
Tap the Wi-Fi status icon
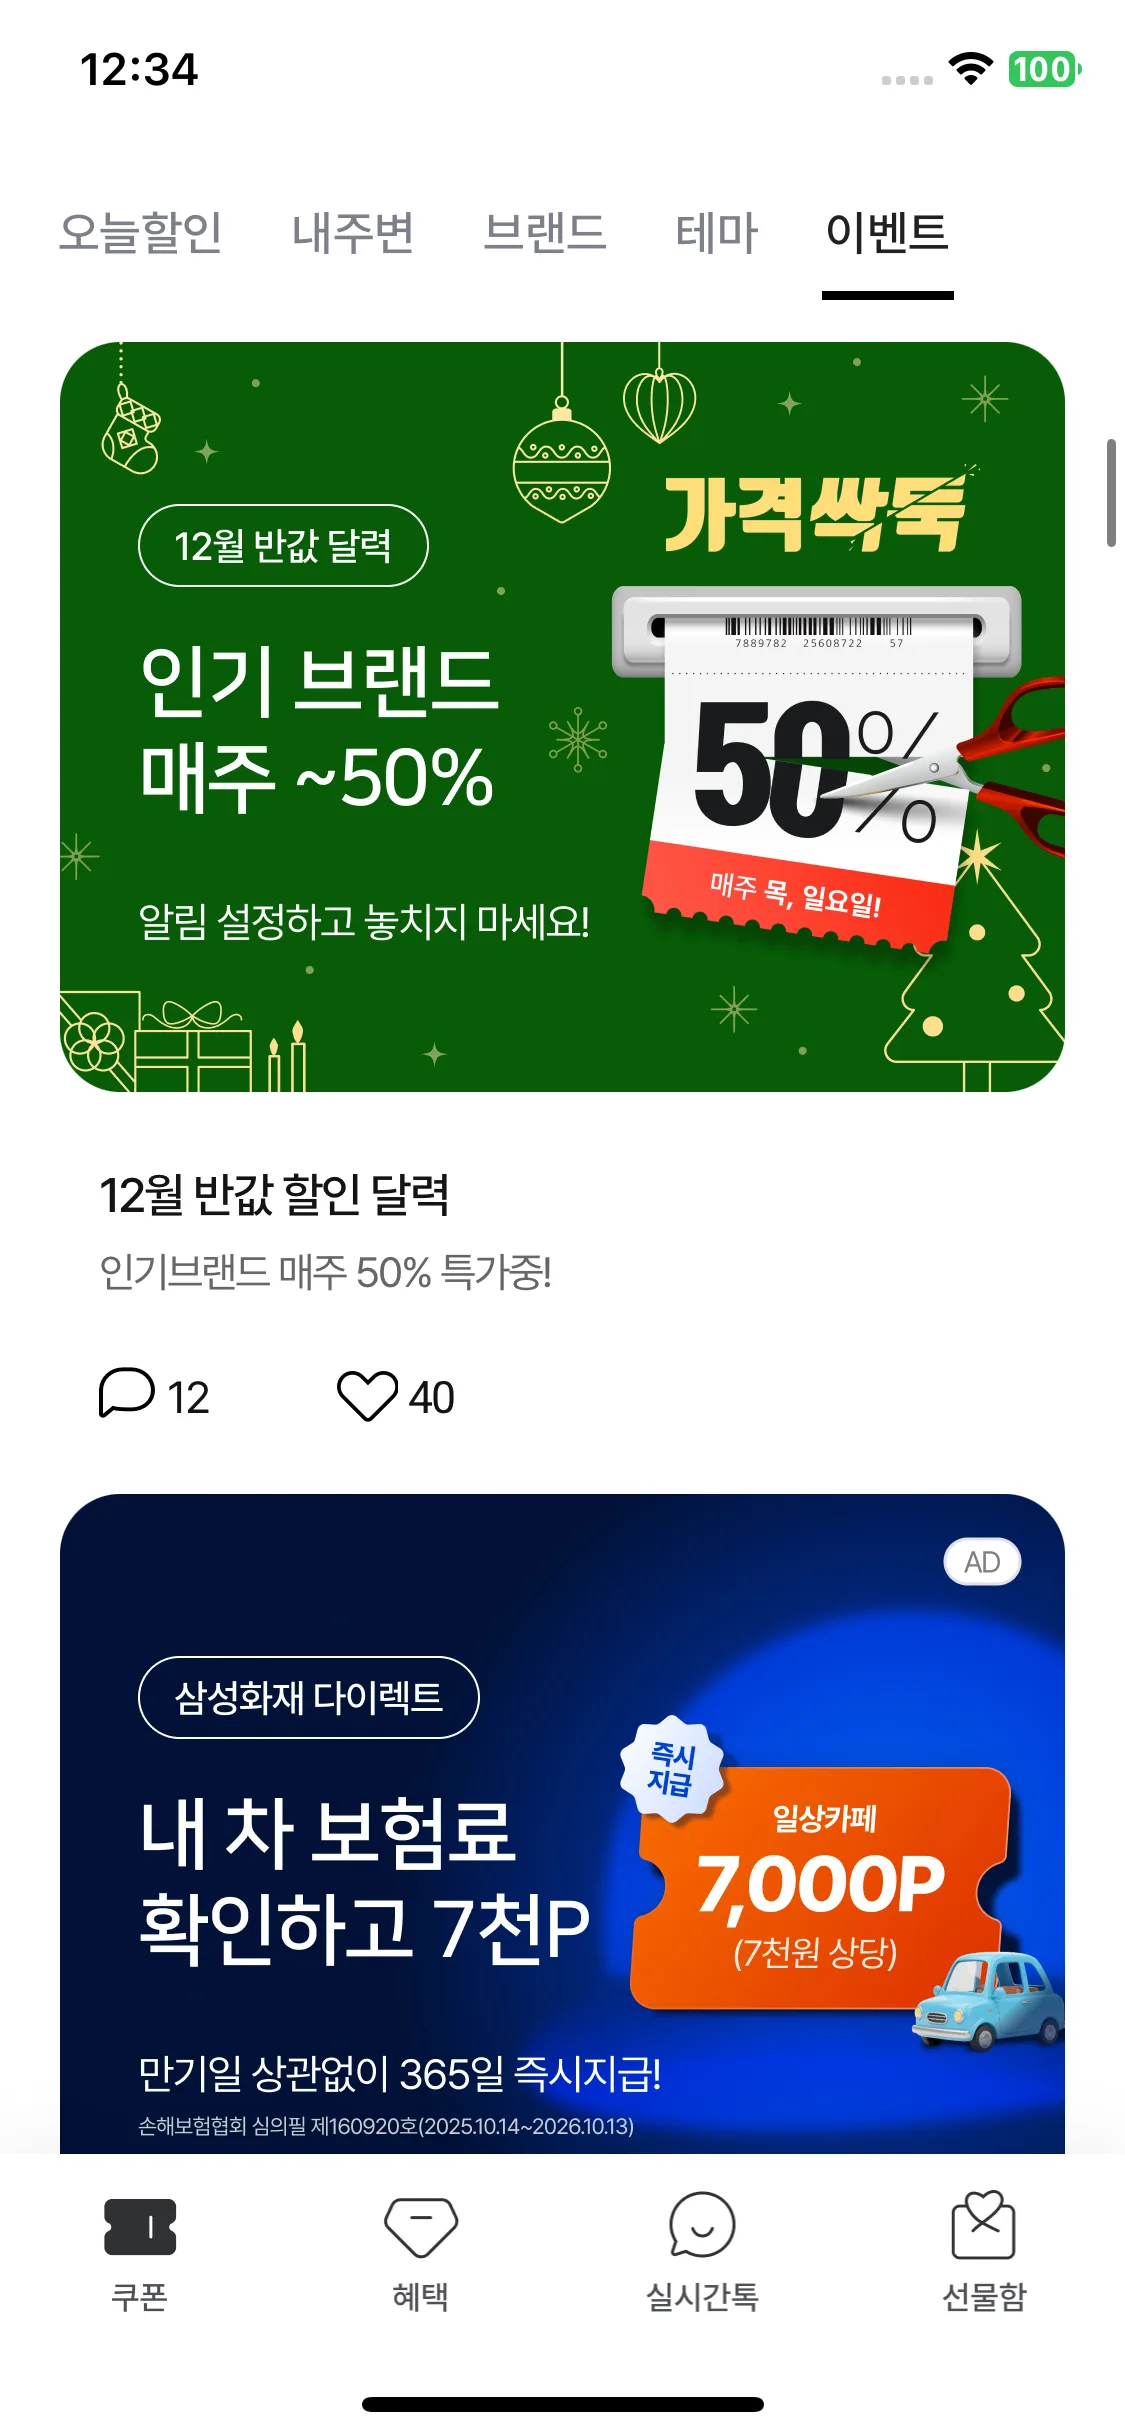[x=970, y=69]
